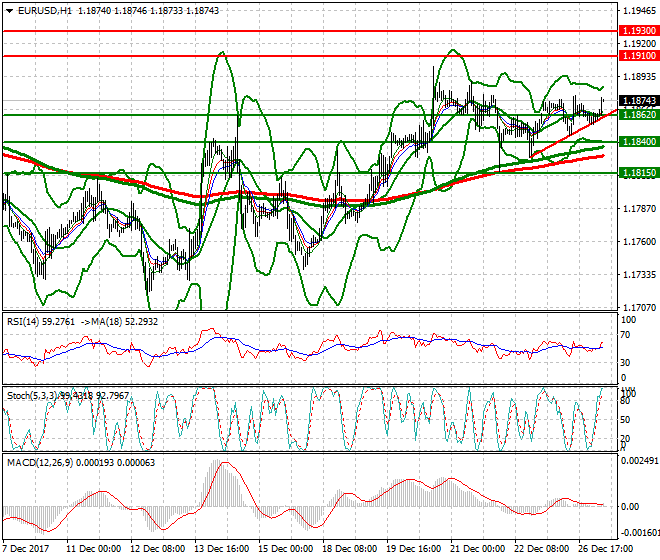Click the 1.17600 price scale value
The width and height of the screenshot is (660, 560).
tap(639, 242)
